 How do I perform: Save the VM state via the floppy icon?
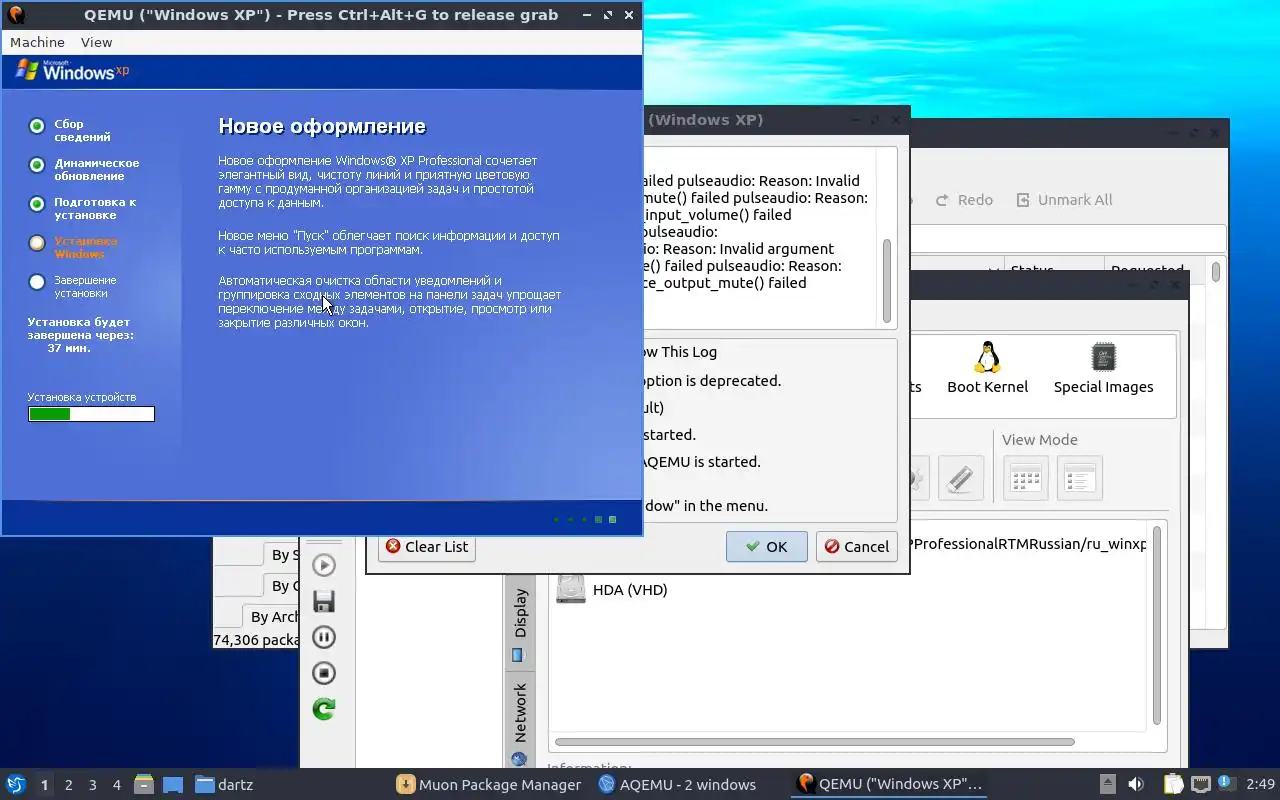[324, 601]
